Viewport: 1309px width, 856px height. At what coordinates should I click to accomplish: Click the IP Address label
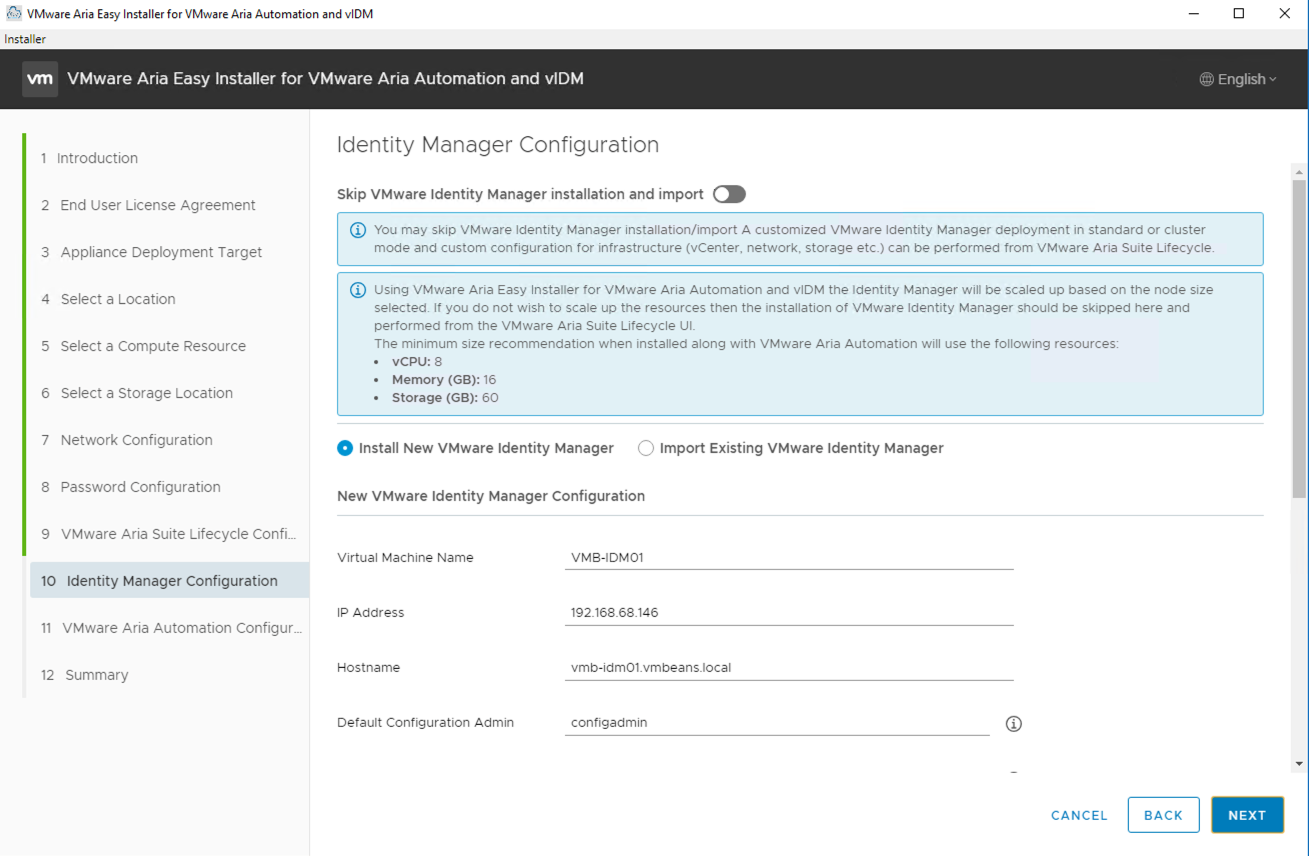(x=371, y=613)
